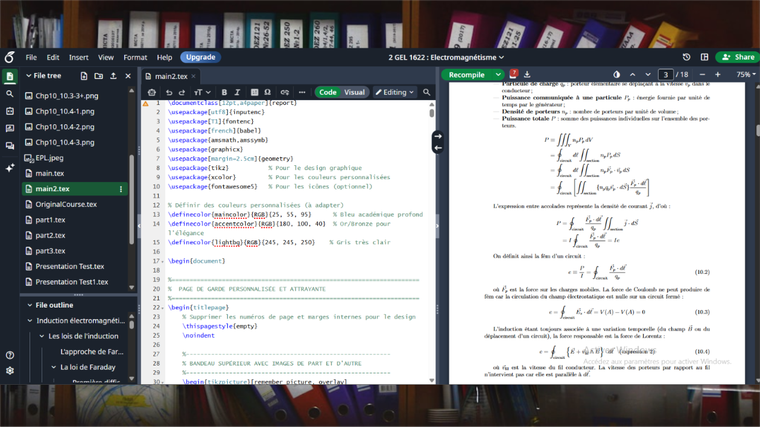Open the Overleaf home logo
760x427 pixels.
coord(9,57)
